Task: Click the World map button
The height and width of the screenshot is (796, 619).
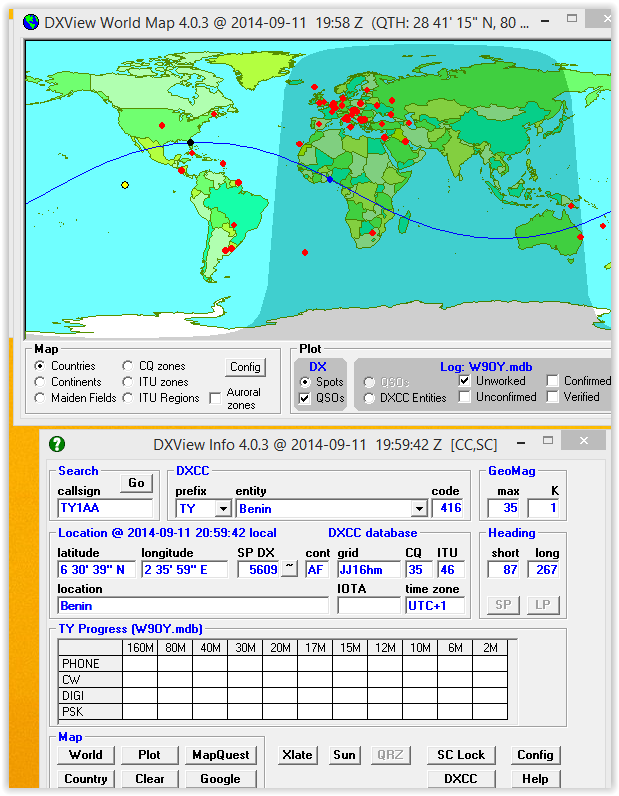Action: click(x=86, y=755)
